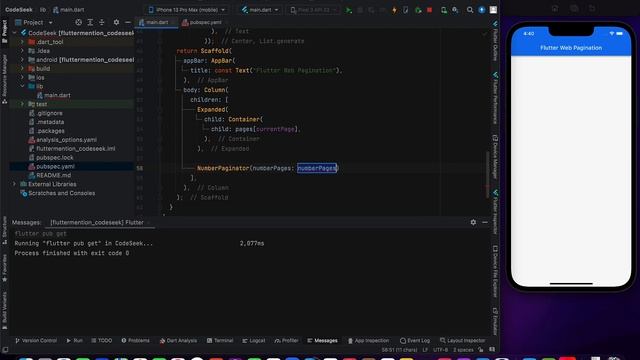Open the Version Control tool tab
Image resolution: width=640 pixels, height=360 pixels.
click(x=36, y=340)
